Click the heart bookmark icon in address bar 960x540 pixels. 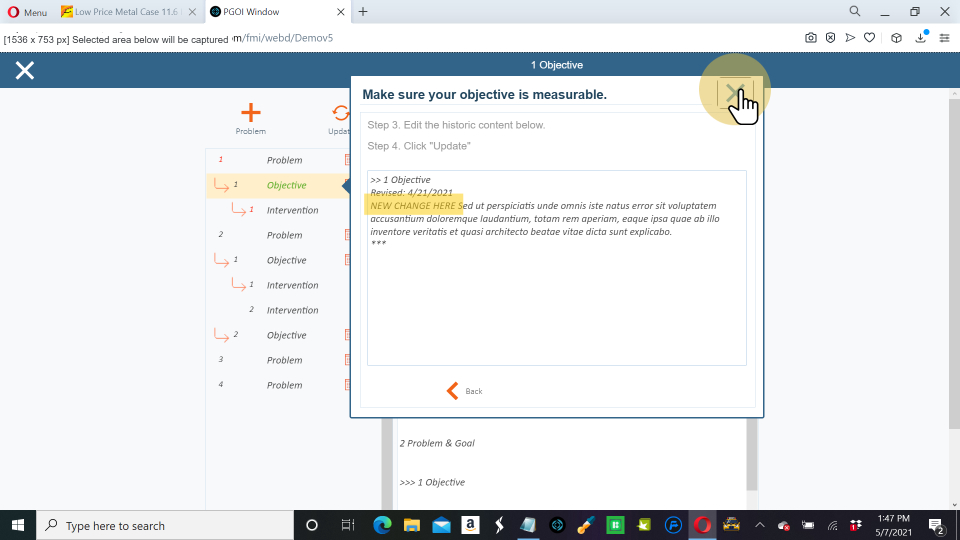(870, 38)
